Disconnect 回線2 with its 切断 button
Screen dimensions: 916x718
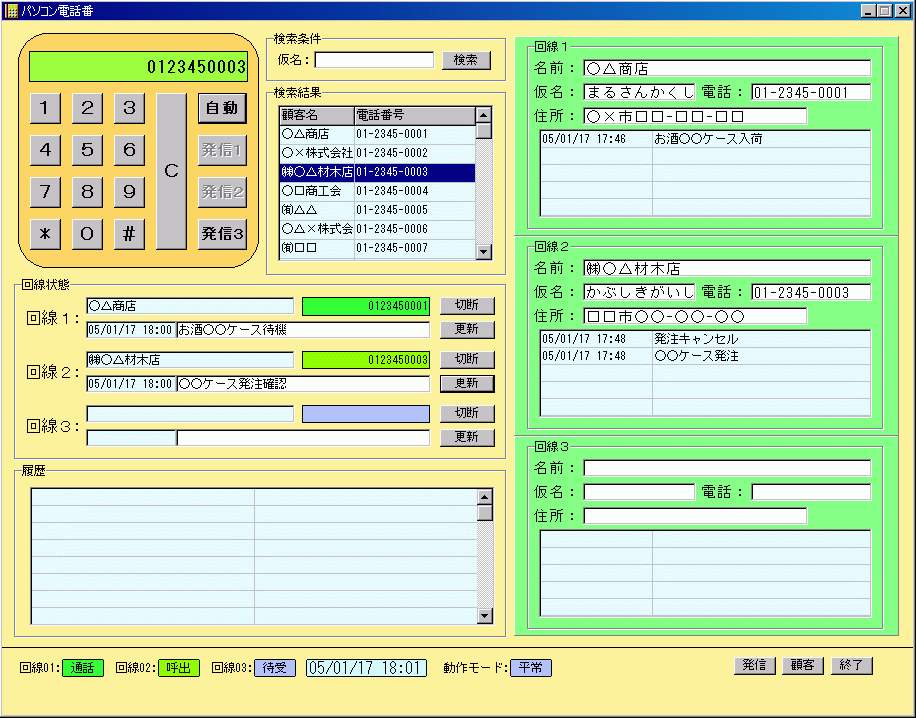click(467, 359)
